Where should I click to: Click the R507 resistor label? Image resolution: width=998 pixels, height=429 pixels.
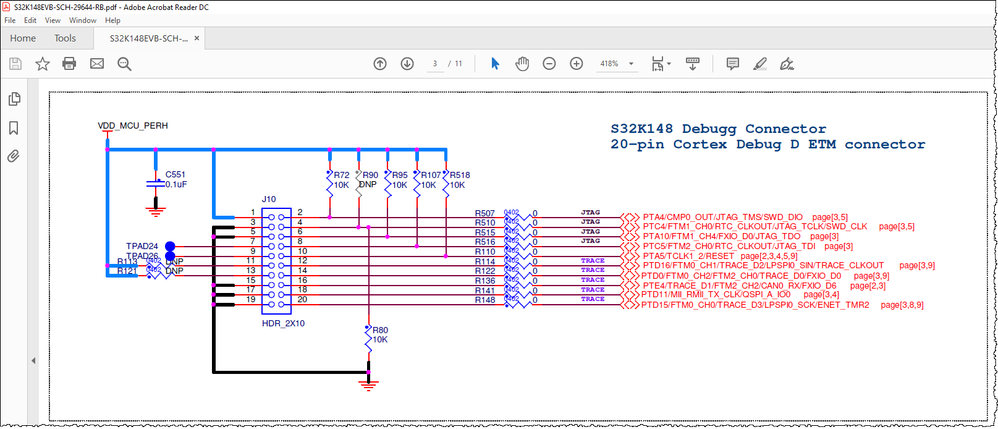click(485, 213)
